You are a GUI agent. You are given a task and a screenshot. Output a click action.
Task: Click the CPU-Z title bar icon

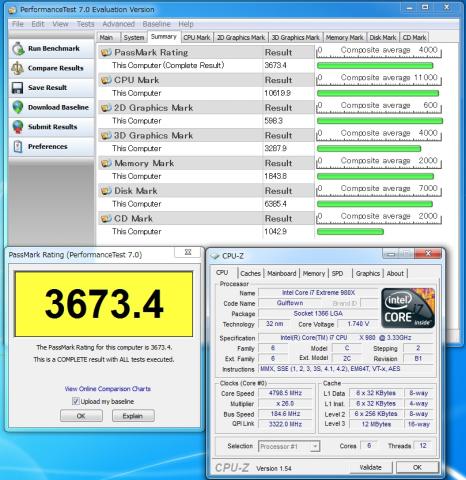pos(215,256)
